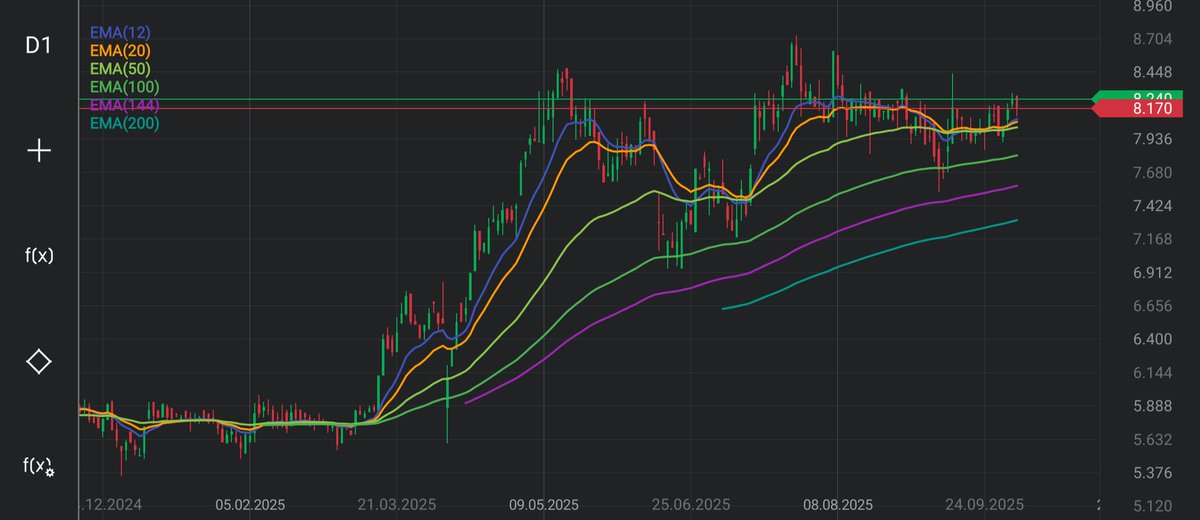The image size is (1200, 520).
Task: Click the 6.400 price axis label
Action: (1152, 339)
